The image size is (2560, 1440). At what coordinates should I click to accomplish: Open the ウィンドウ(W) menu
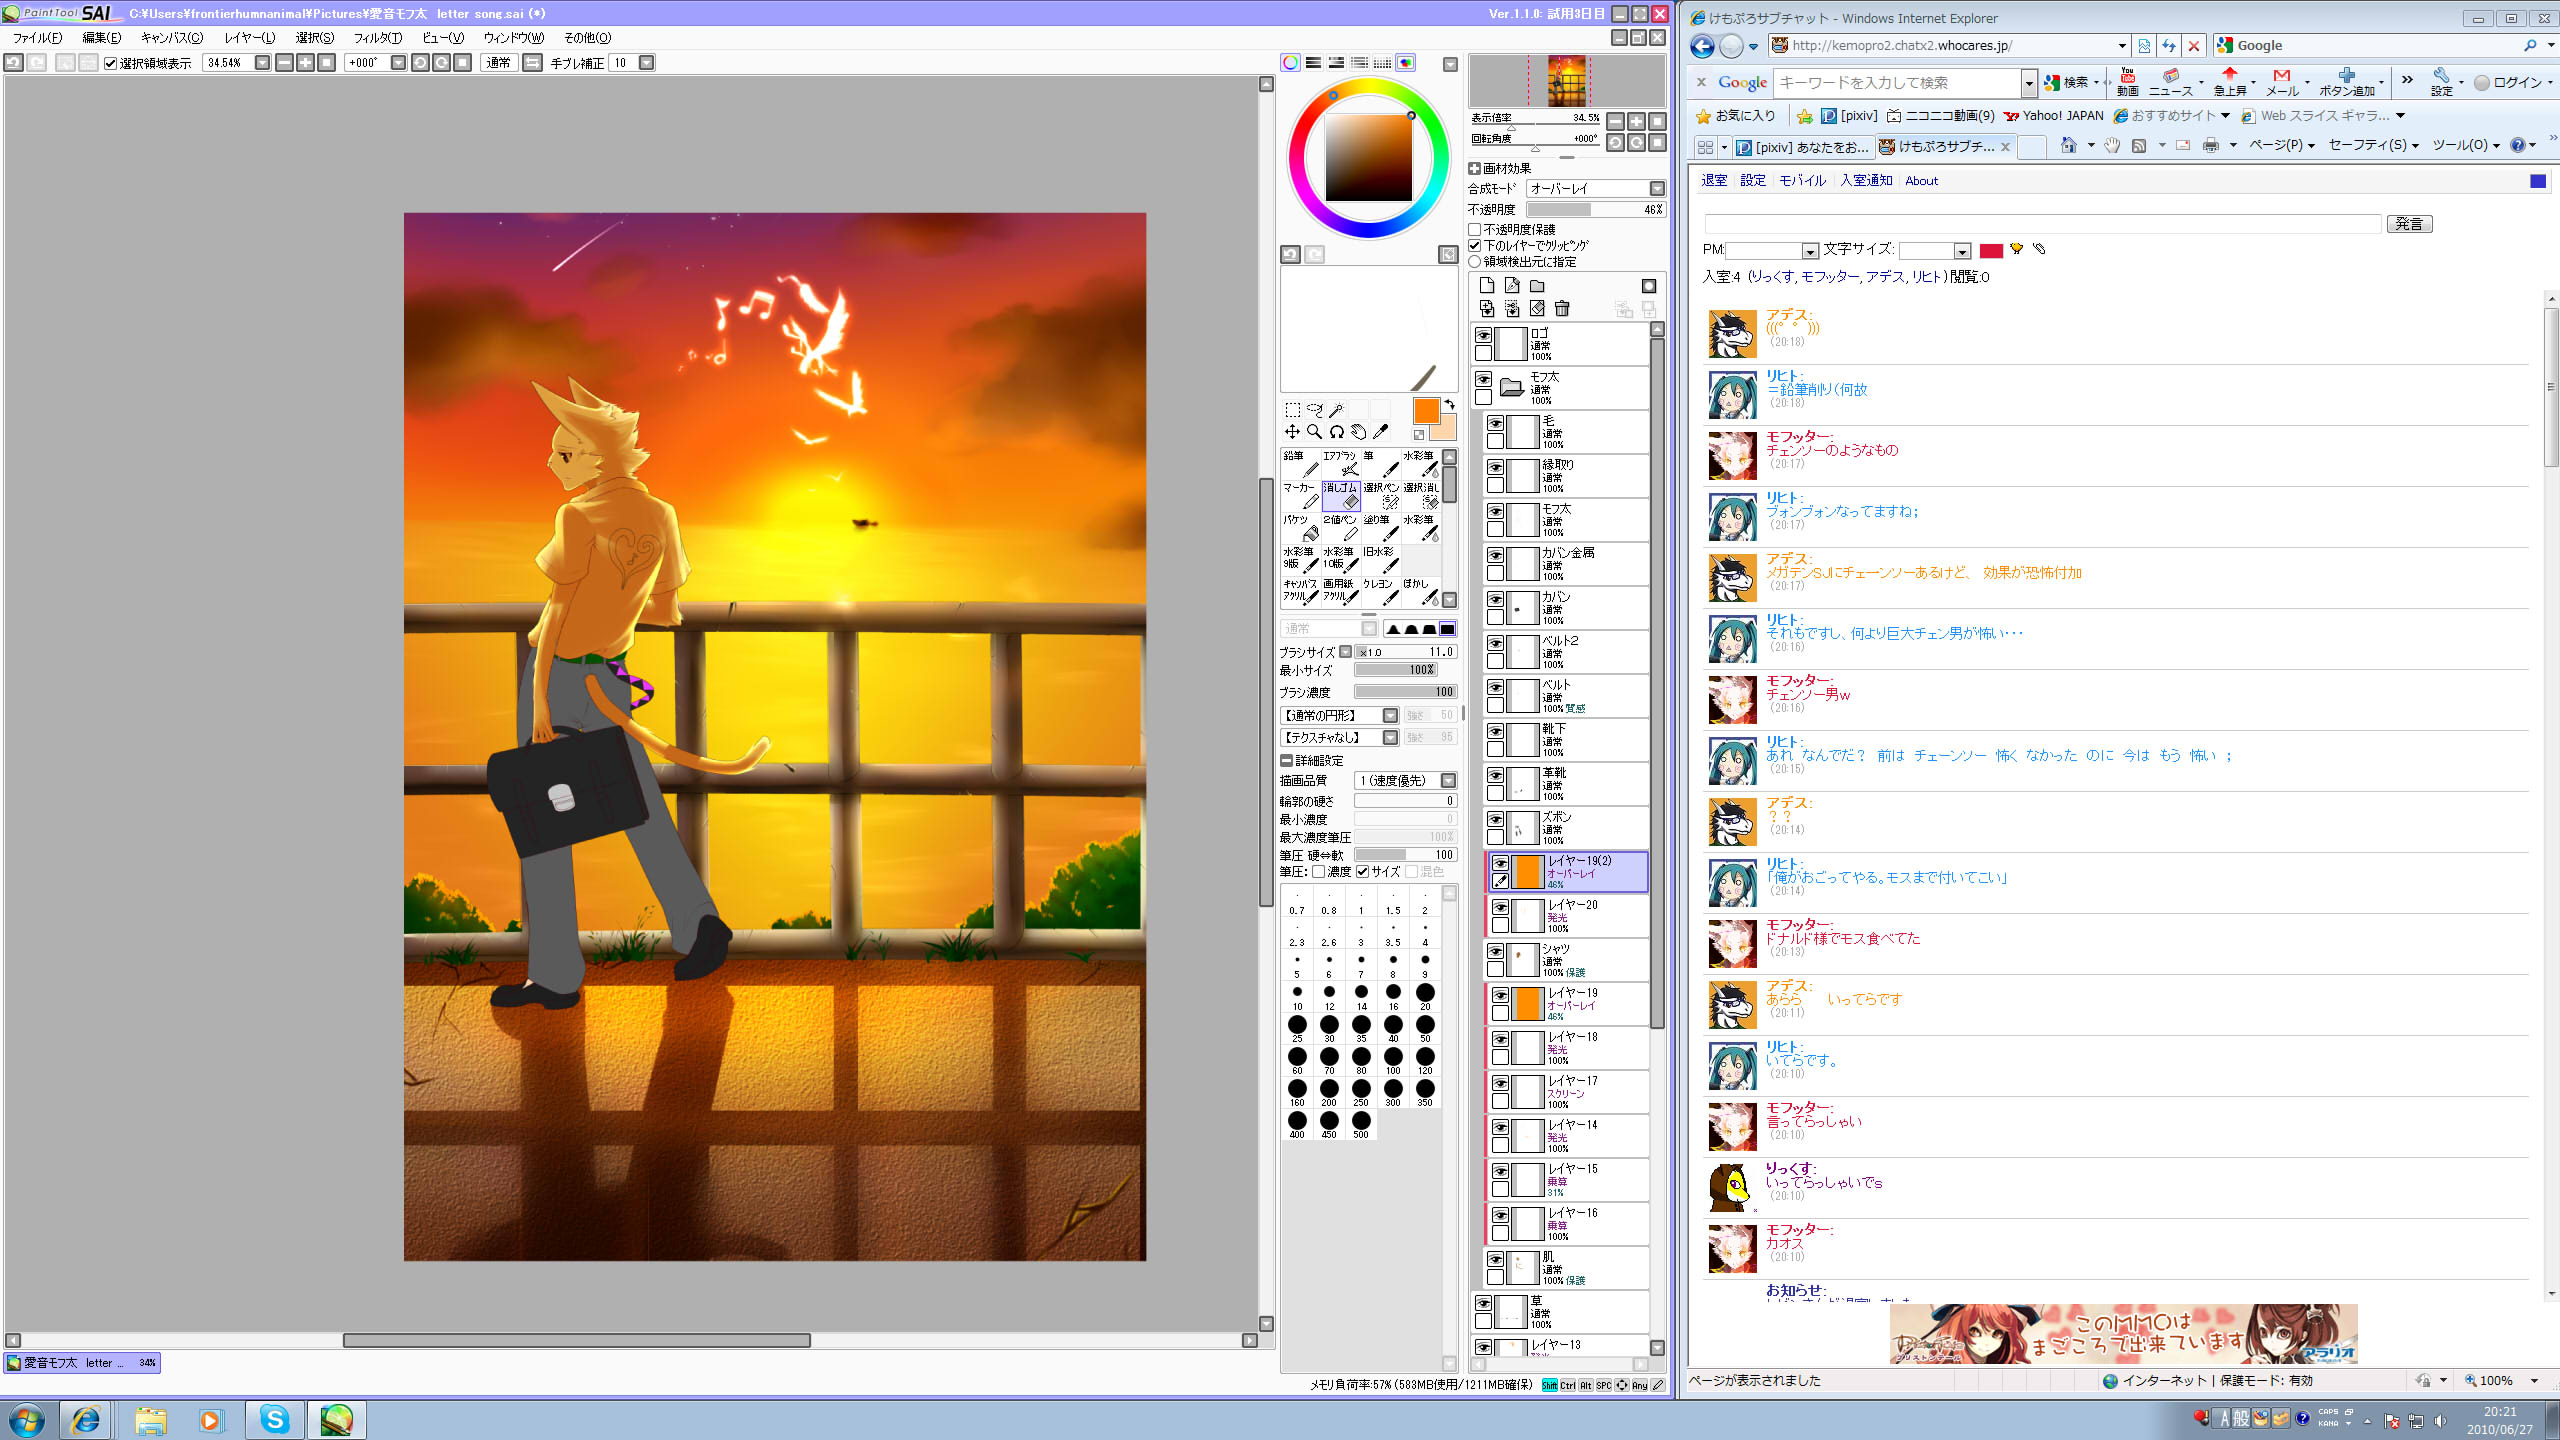point(513,38)
